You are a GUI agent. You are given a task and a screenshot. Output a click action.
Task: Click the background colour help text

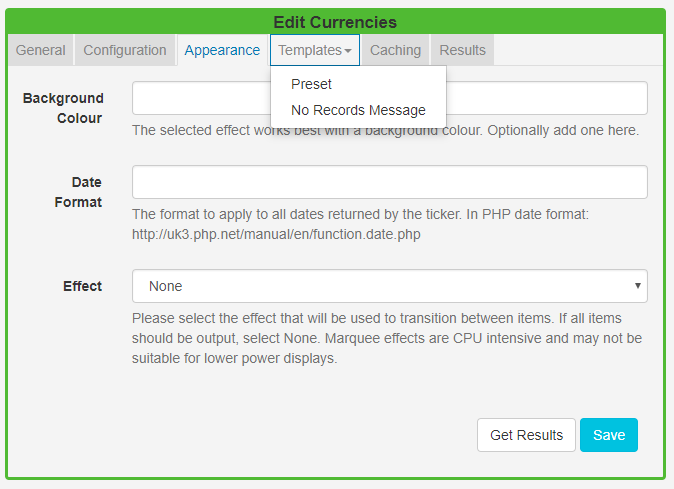pyautogui.click(x=385, y=130)
